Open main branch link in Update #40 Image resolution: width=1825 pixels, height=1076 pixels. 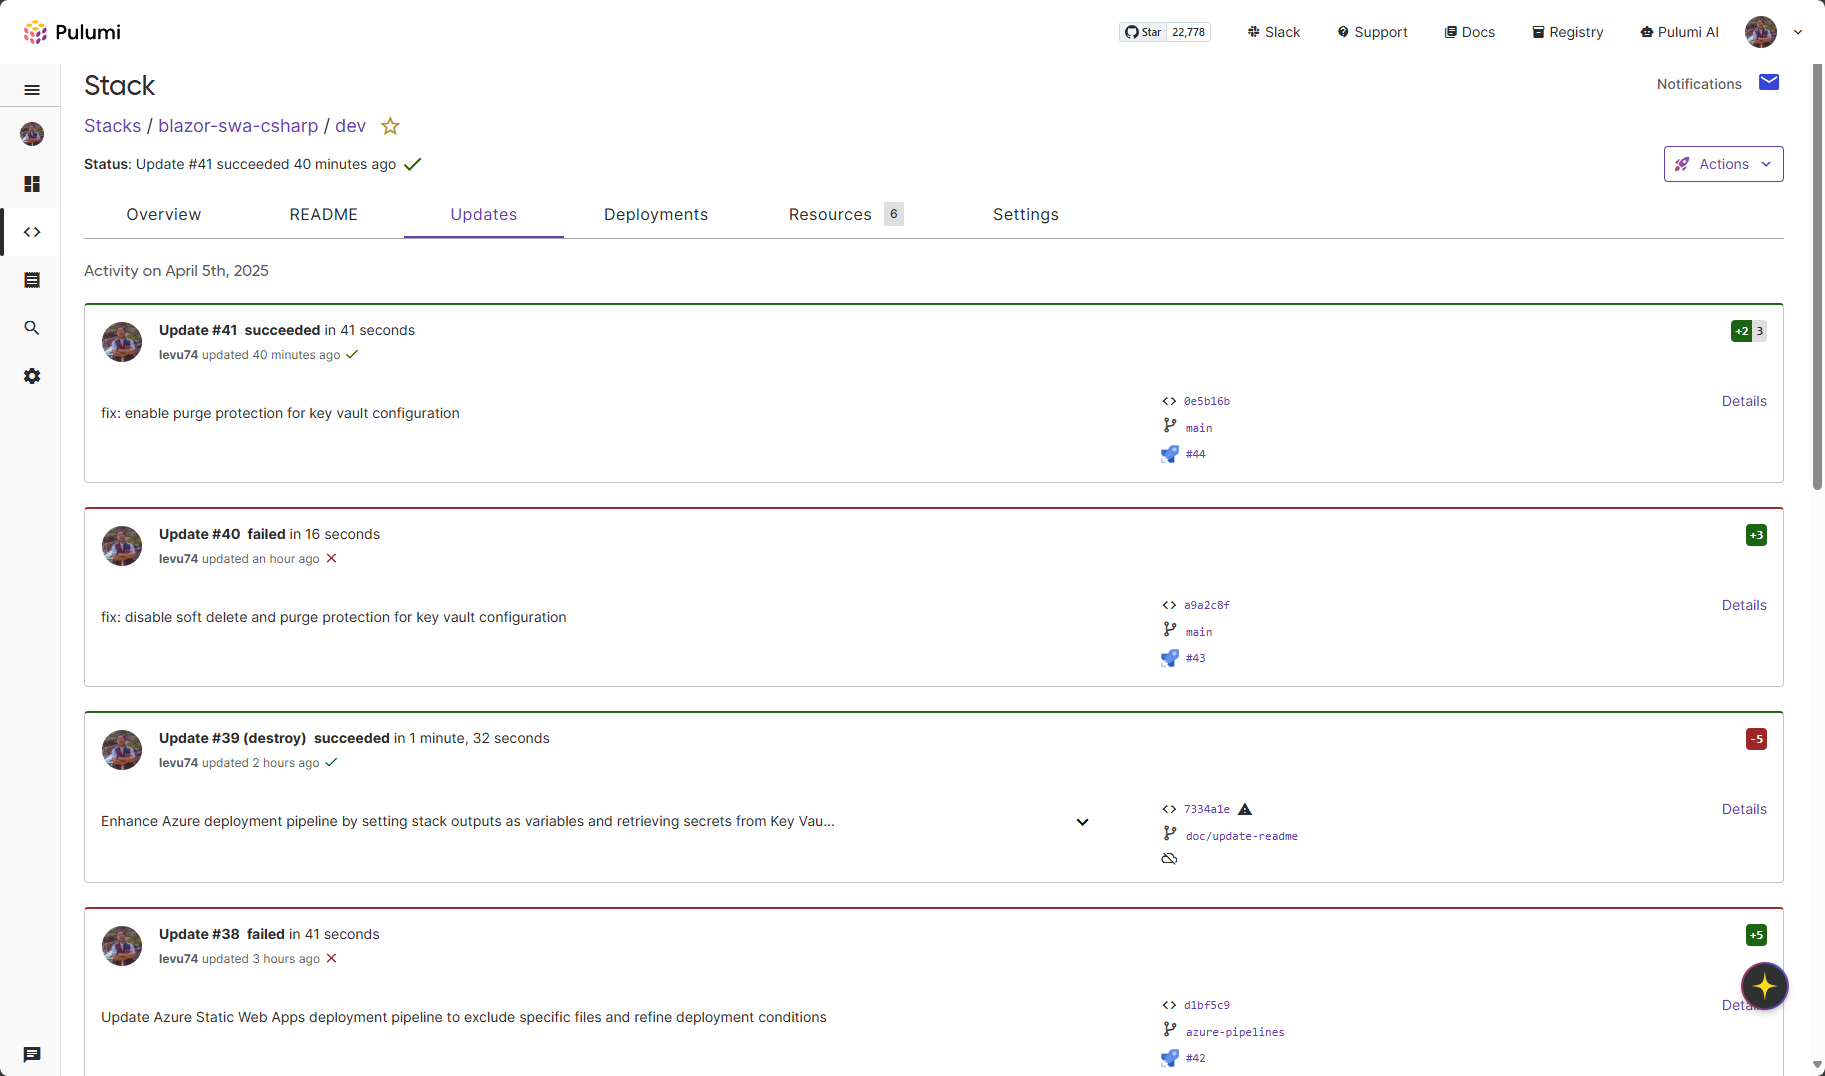[x=1199, y=632]
